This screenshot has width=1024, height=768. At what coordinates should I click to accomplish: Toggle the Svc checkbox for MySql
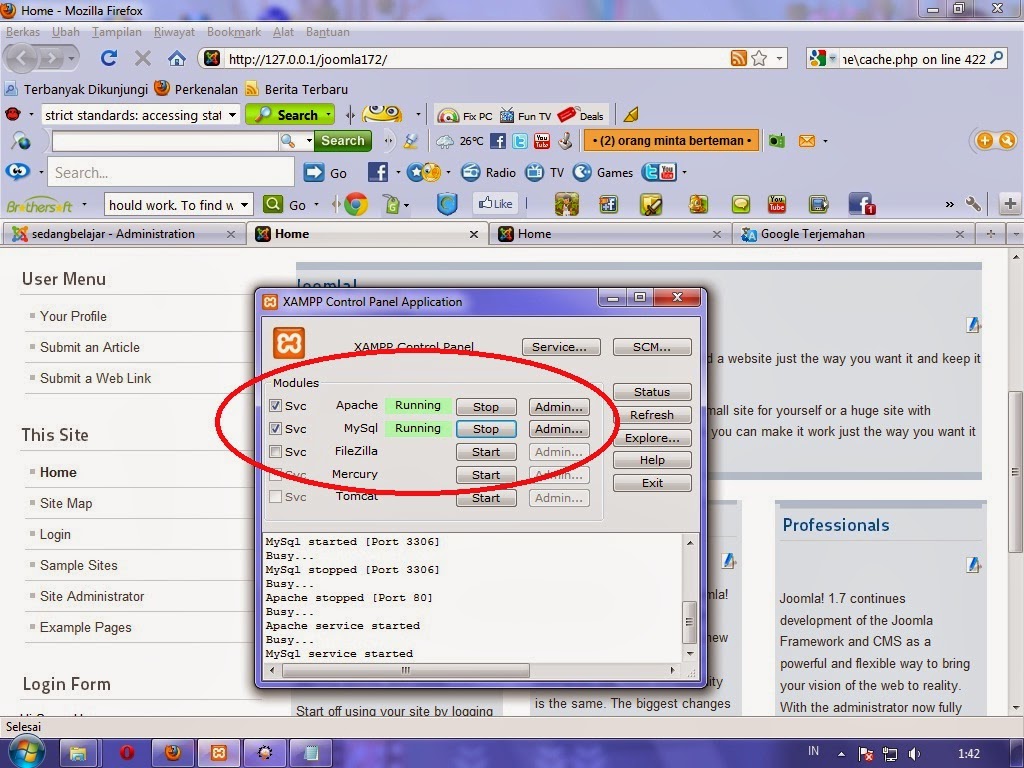coord(276,429)
